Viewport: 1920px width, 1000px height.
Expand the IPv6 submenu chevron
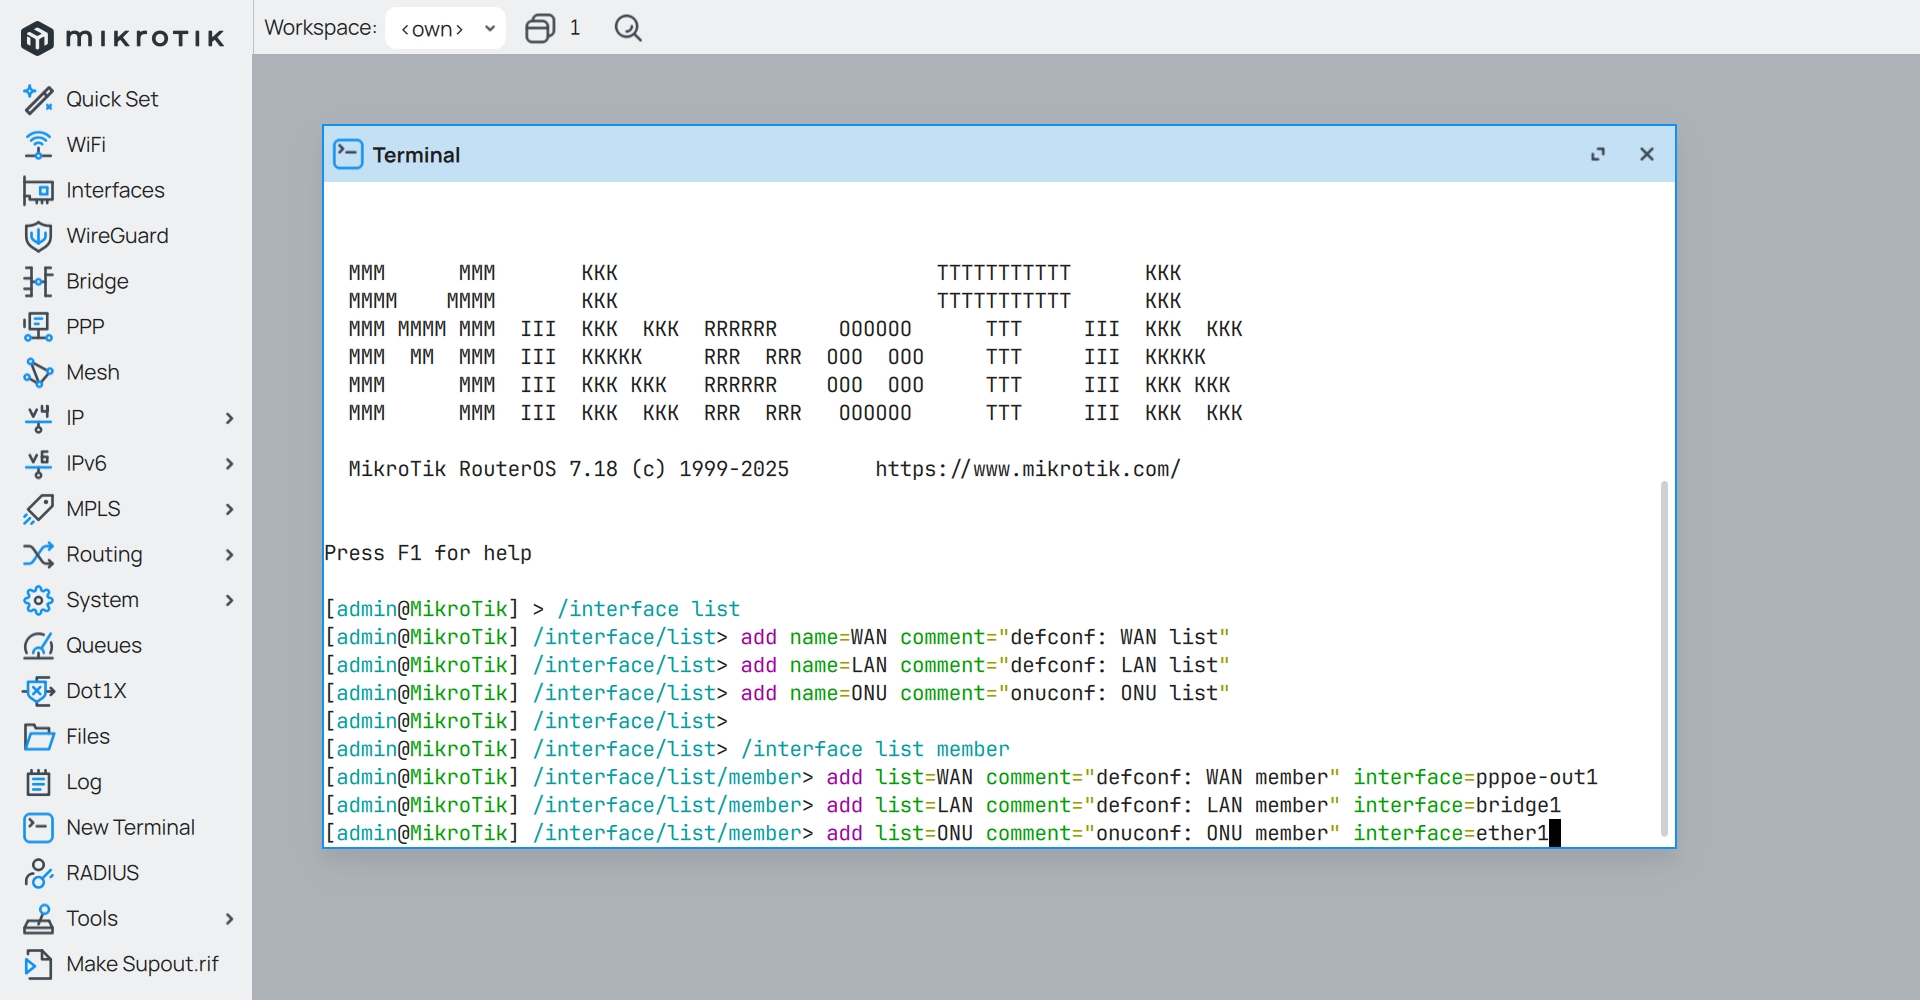point(229,463)
